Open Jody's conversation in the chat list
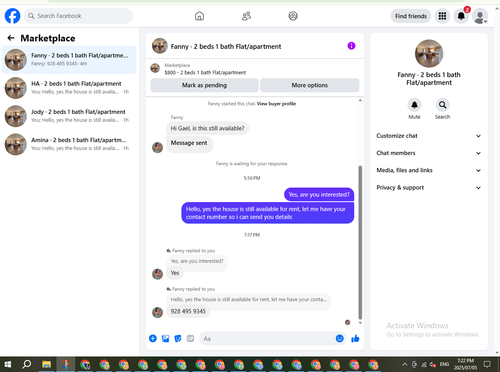Screen dimensions: 500x372 click(x=69, y=116)
